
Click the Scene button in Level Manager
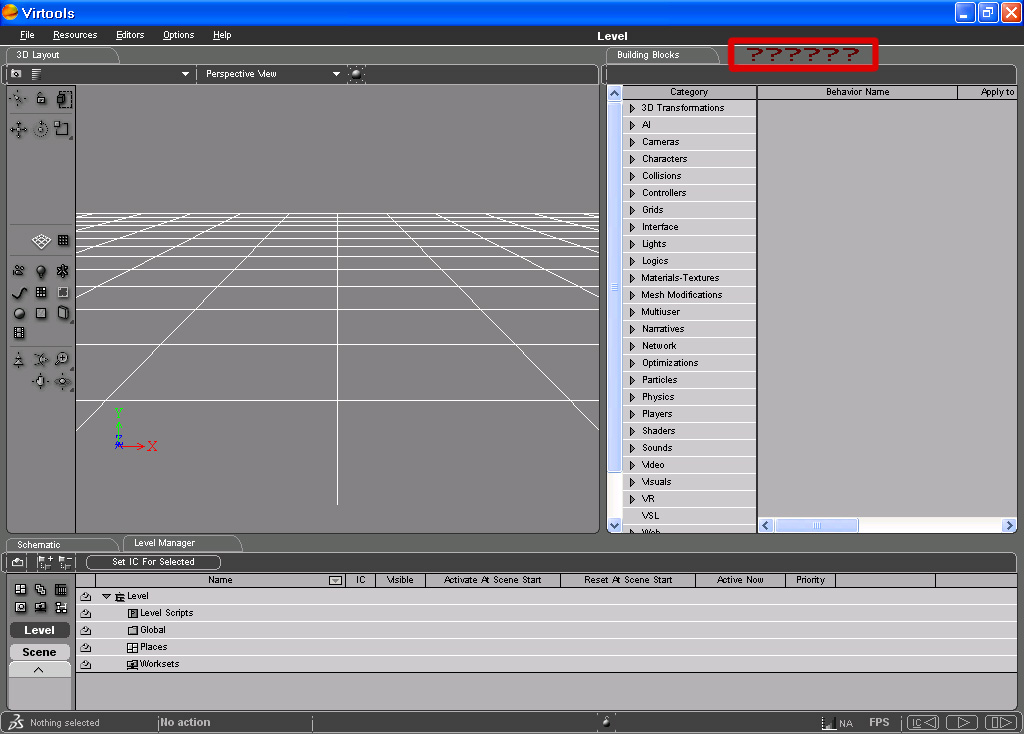coord(39,652)
